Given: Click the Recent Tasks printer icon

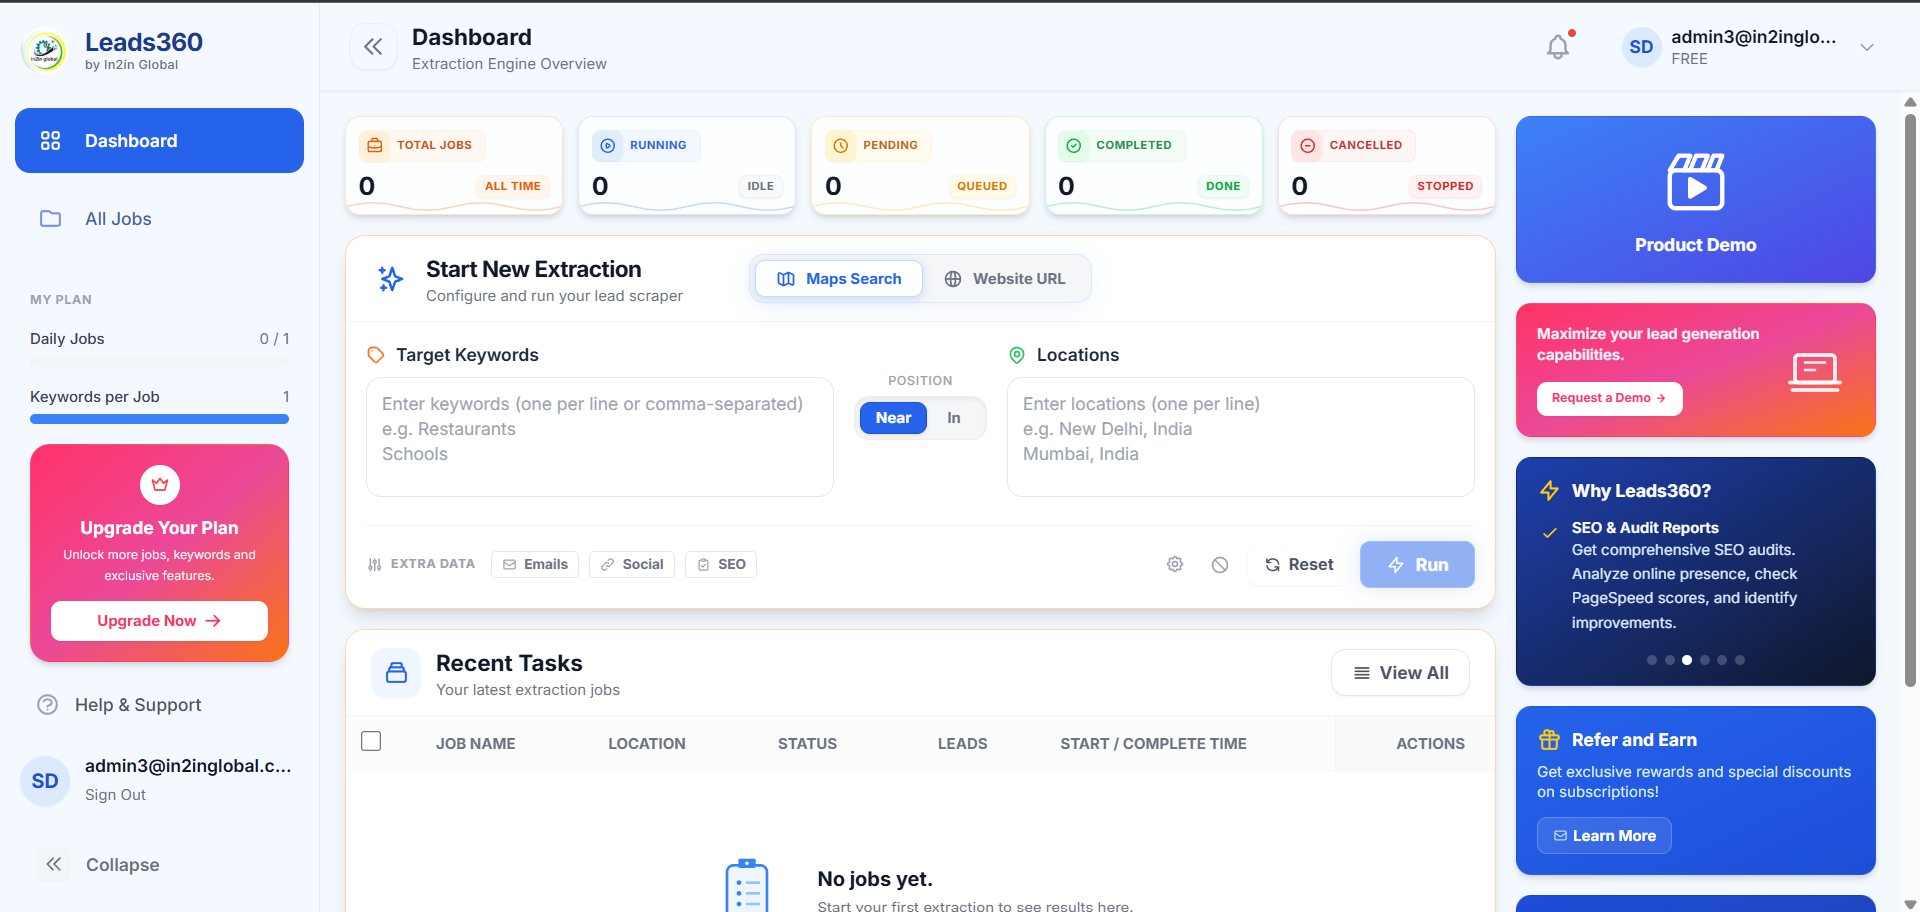Looking at the screenshot, I should click(x=396, y=673).
